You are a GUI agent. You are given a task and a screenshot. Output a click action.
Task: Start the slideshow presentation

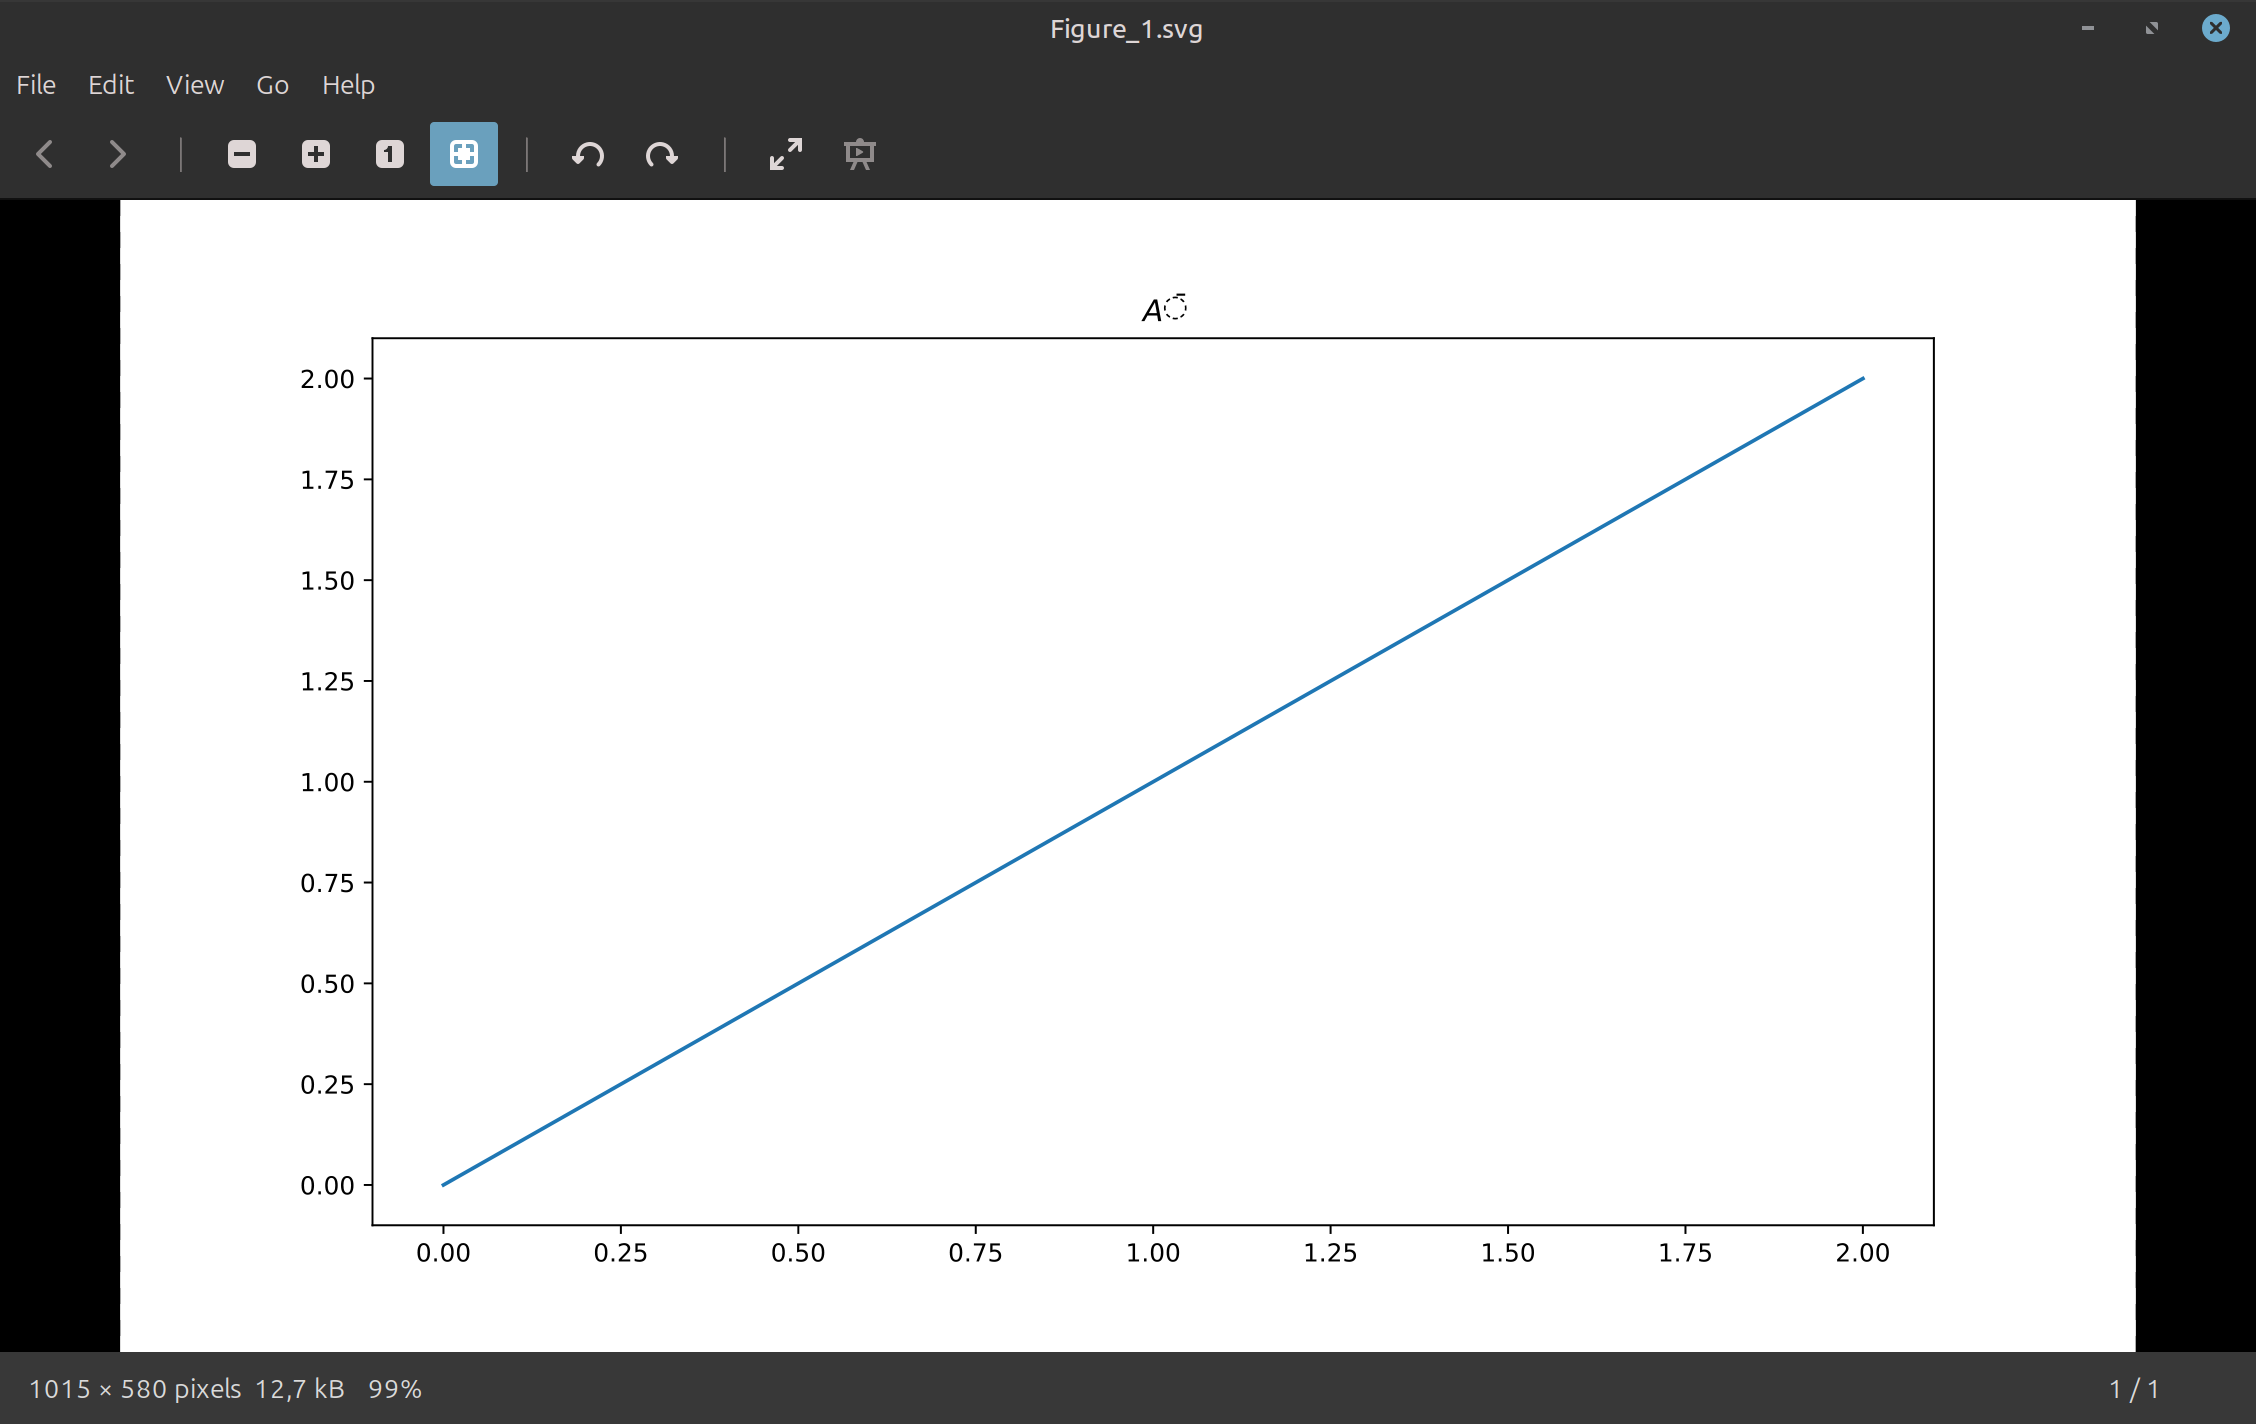point(860,154)
